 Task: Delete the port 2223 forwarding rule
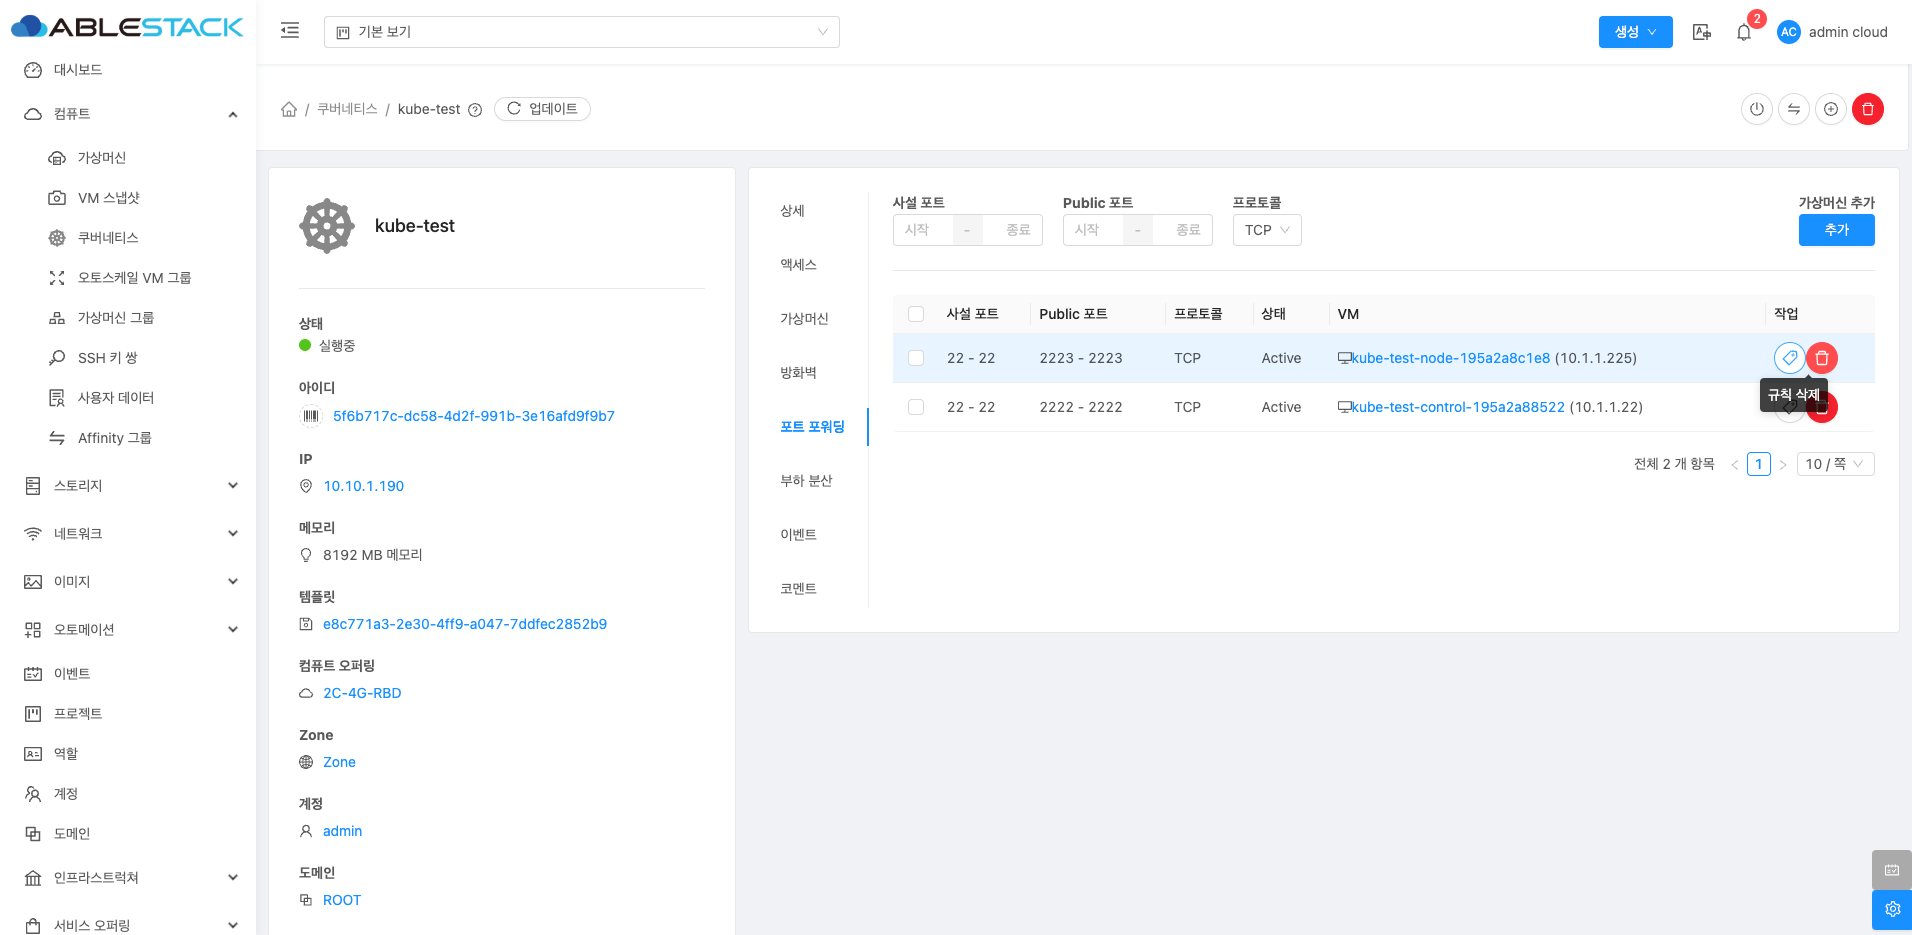pos(1822,358)
